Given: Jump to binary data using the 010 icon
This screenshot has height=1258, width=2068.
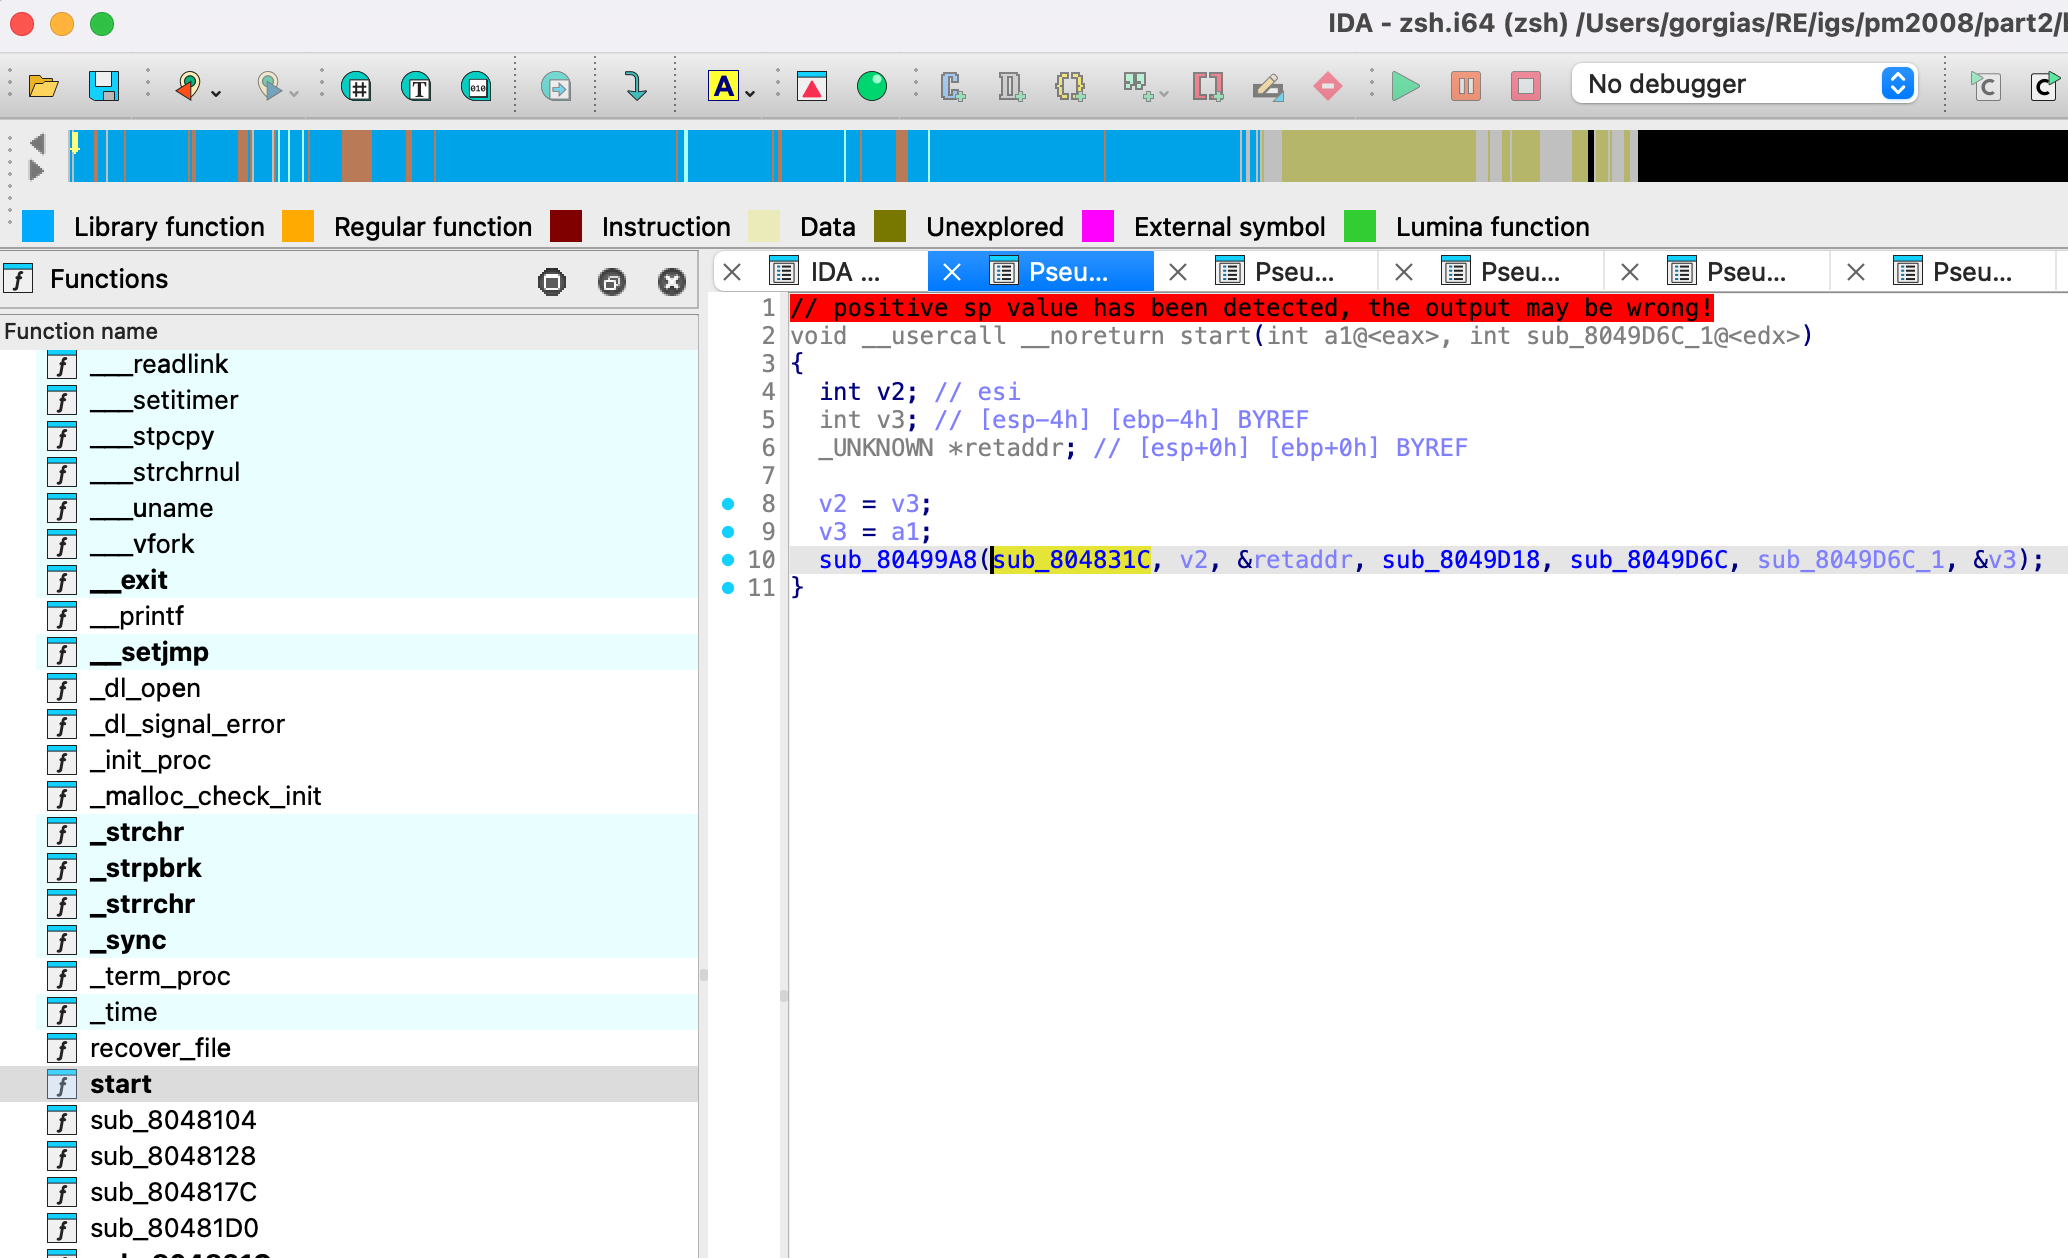Looking at the screenshot, I should (x=476, y=86).
